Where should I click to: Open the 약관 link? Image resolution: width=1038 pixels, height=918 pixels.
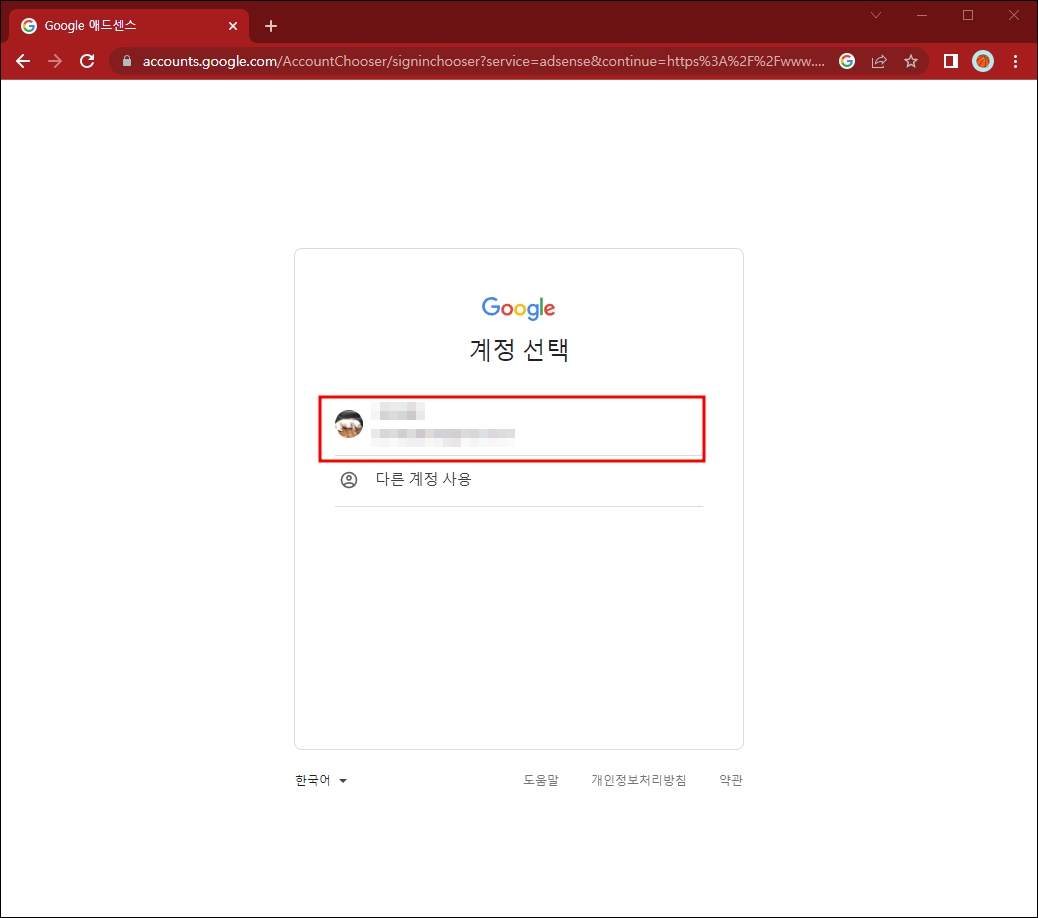[x=730, y=780]
